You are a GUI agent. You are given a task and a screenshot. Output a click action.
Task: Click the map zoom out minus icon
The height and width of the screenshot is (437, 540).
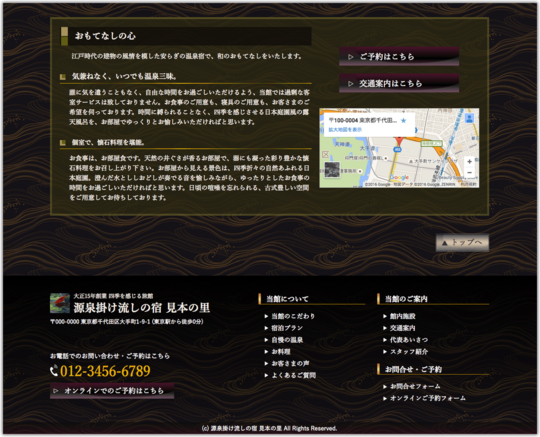point(469,173)
